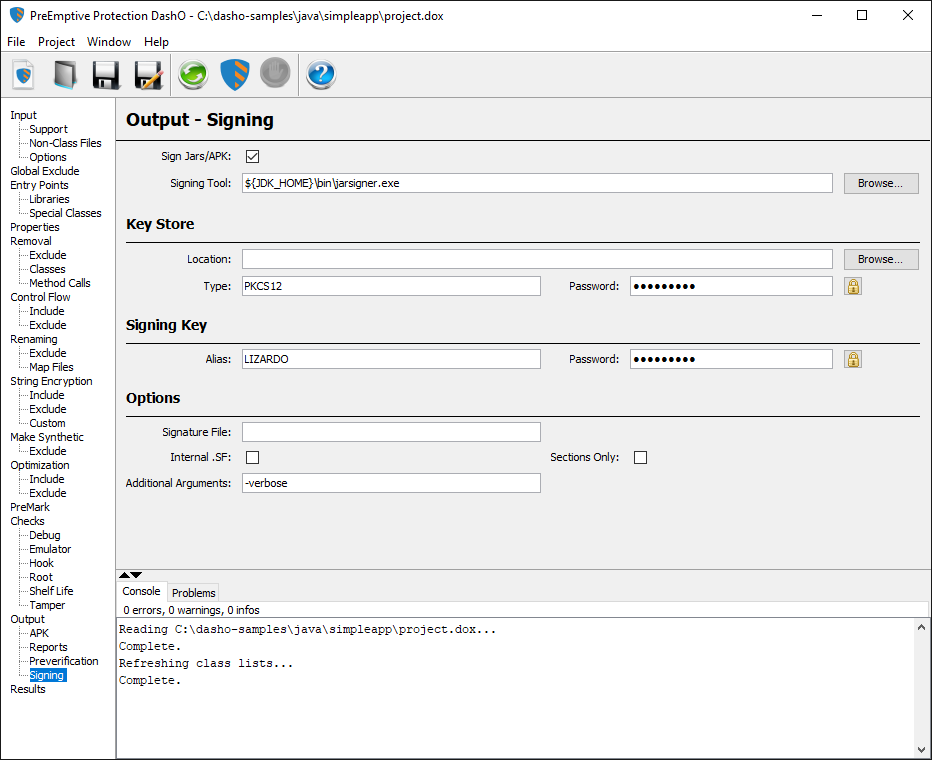932x760 pixels.
Task: Uncheck the Sign Jars/APK checkbox
Action: (253, 156)
